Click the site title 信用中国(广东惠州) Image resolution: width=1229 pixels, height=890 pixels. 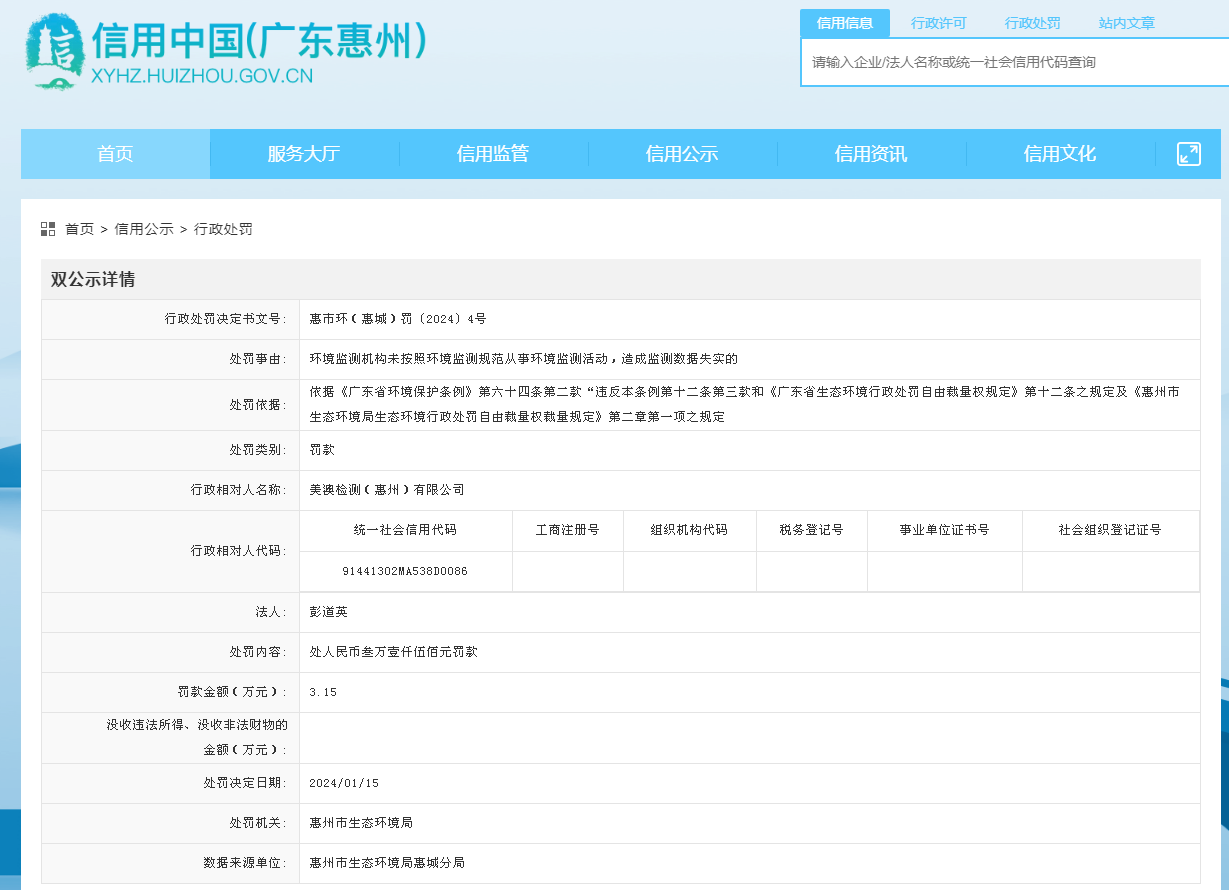(x=260, y=41)
